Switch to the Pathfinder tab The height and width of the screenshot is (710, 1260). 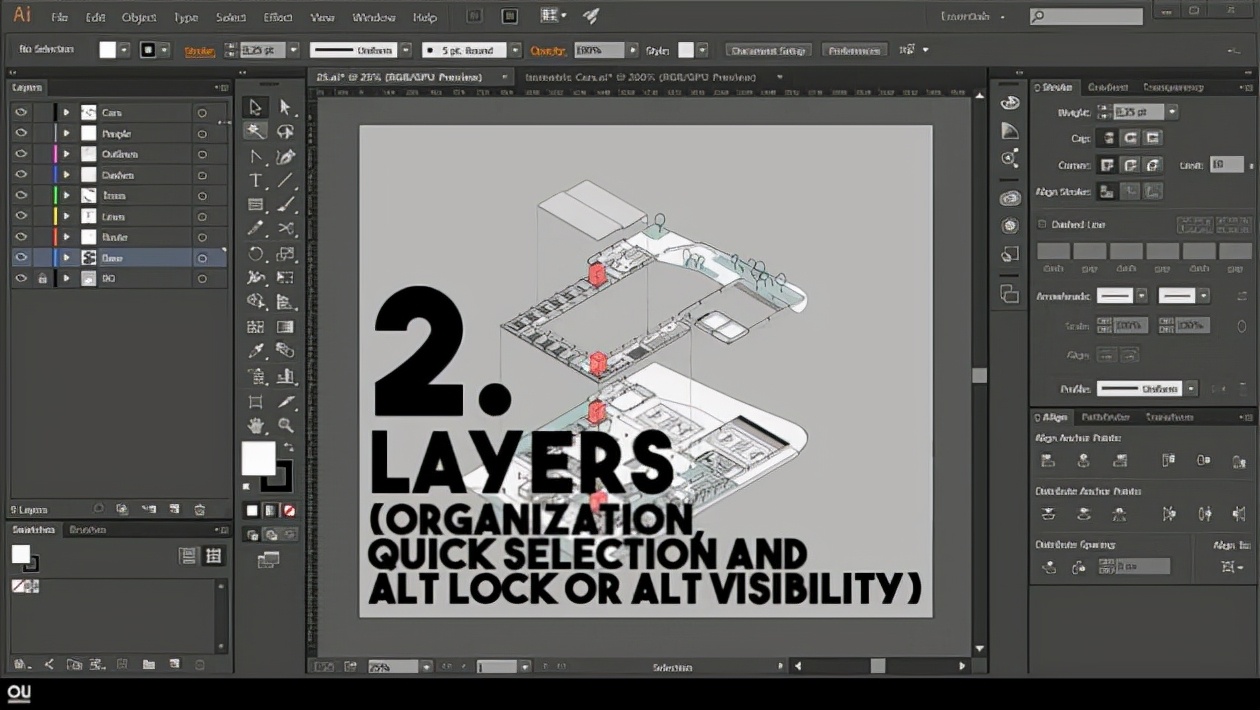click(x=1105, y=417)
